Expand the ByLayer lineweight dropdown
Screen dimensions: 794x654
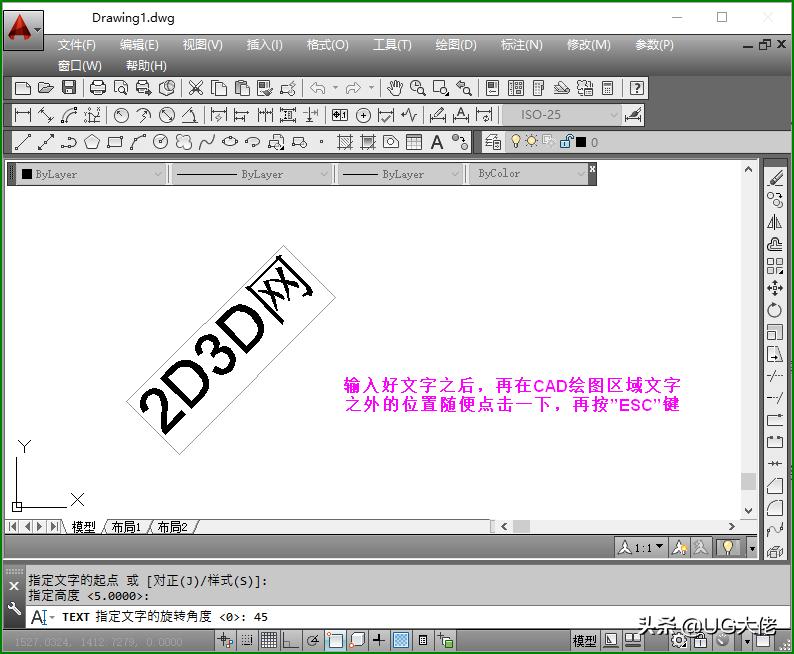click(455, 174)
